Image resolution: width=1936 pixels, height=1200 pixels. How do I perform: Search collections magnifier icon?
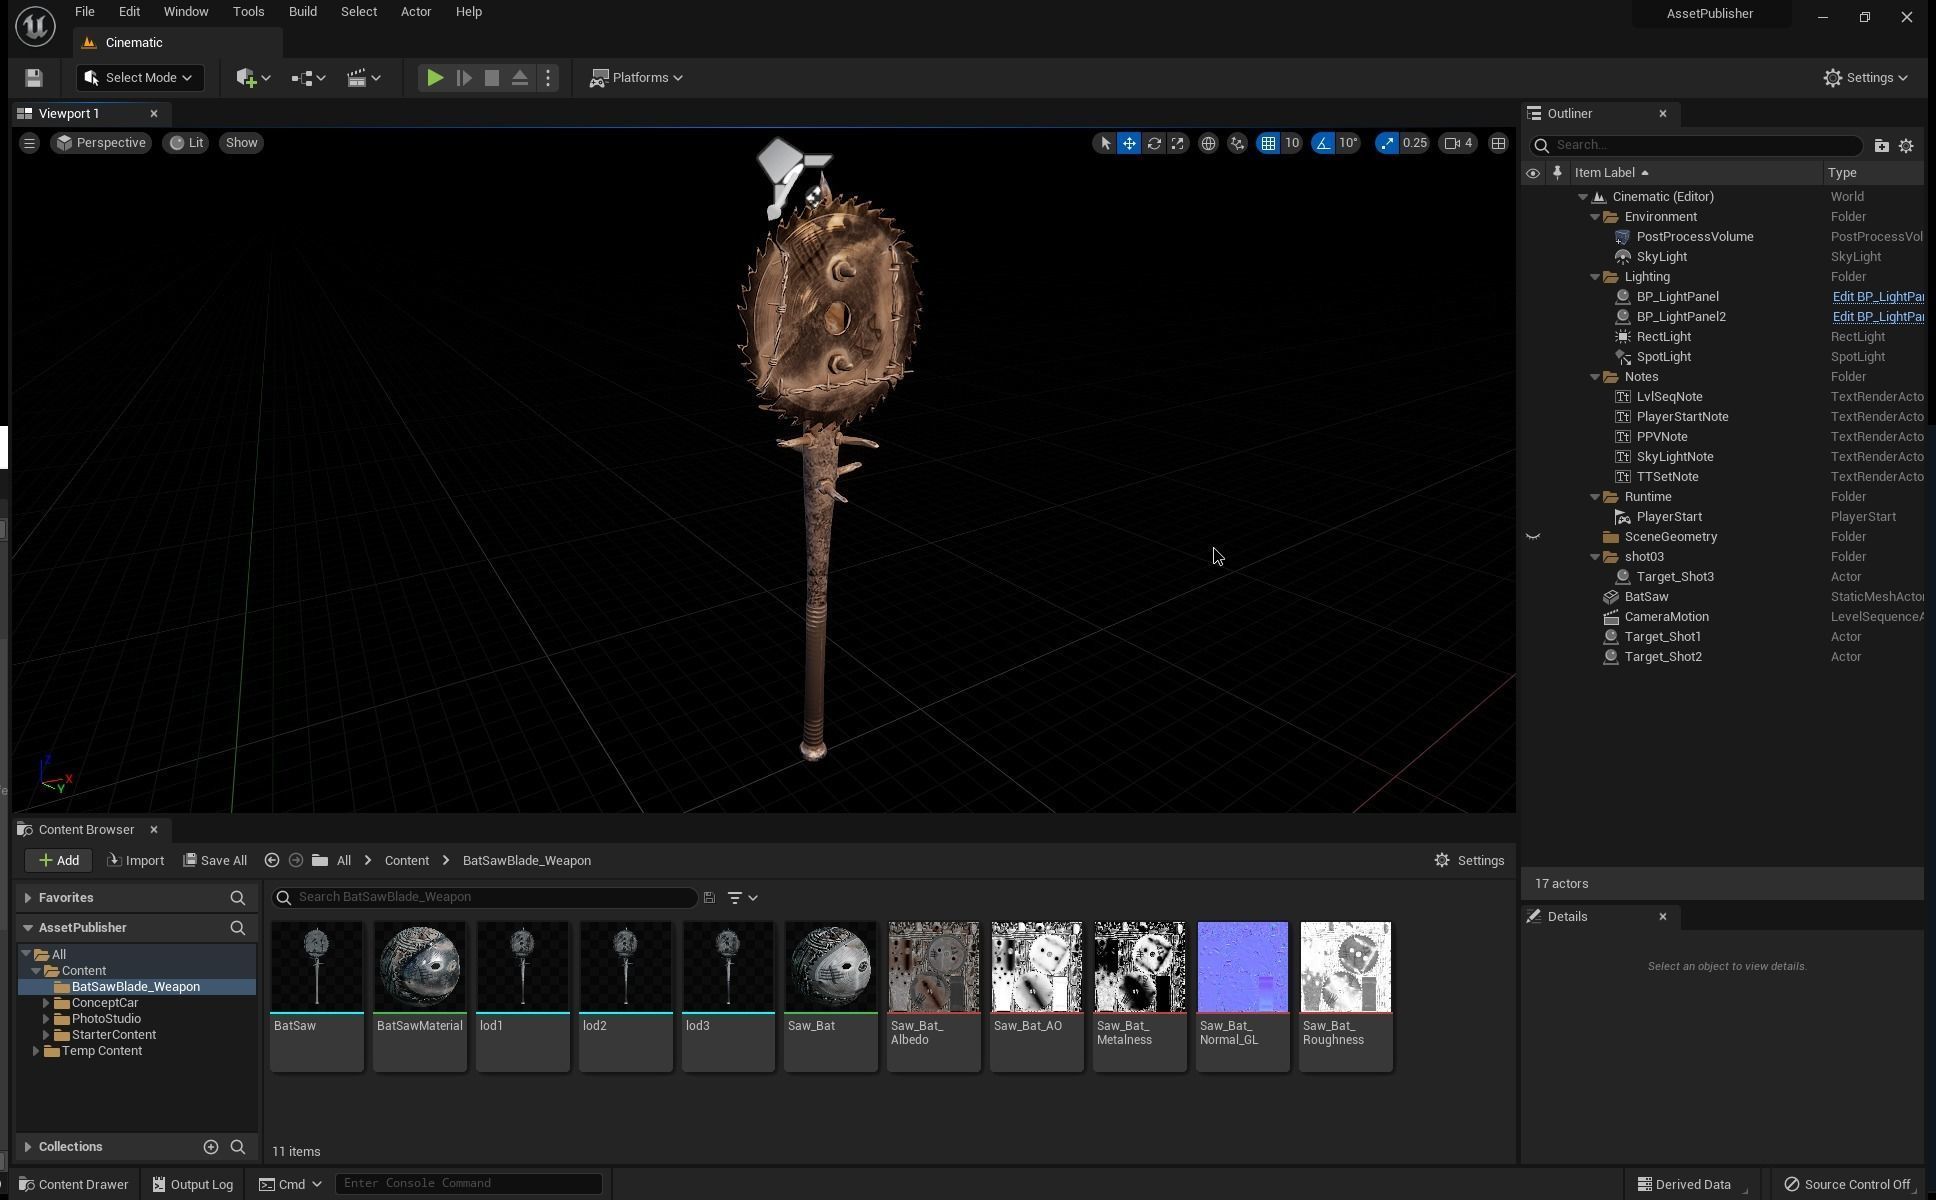[x=238, y=1147]
